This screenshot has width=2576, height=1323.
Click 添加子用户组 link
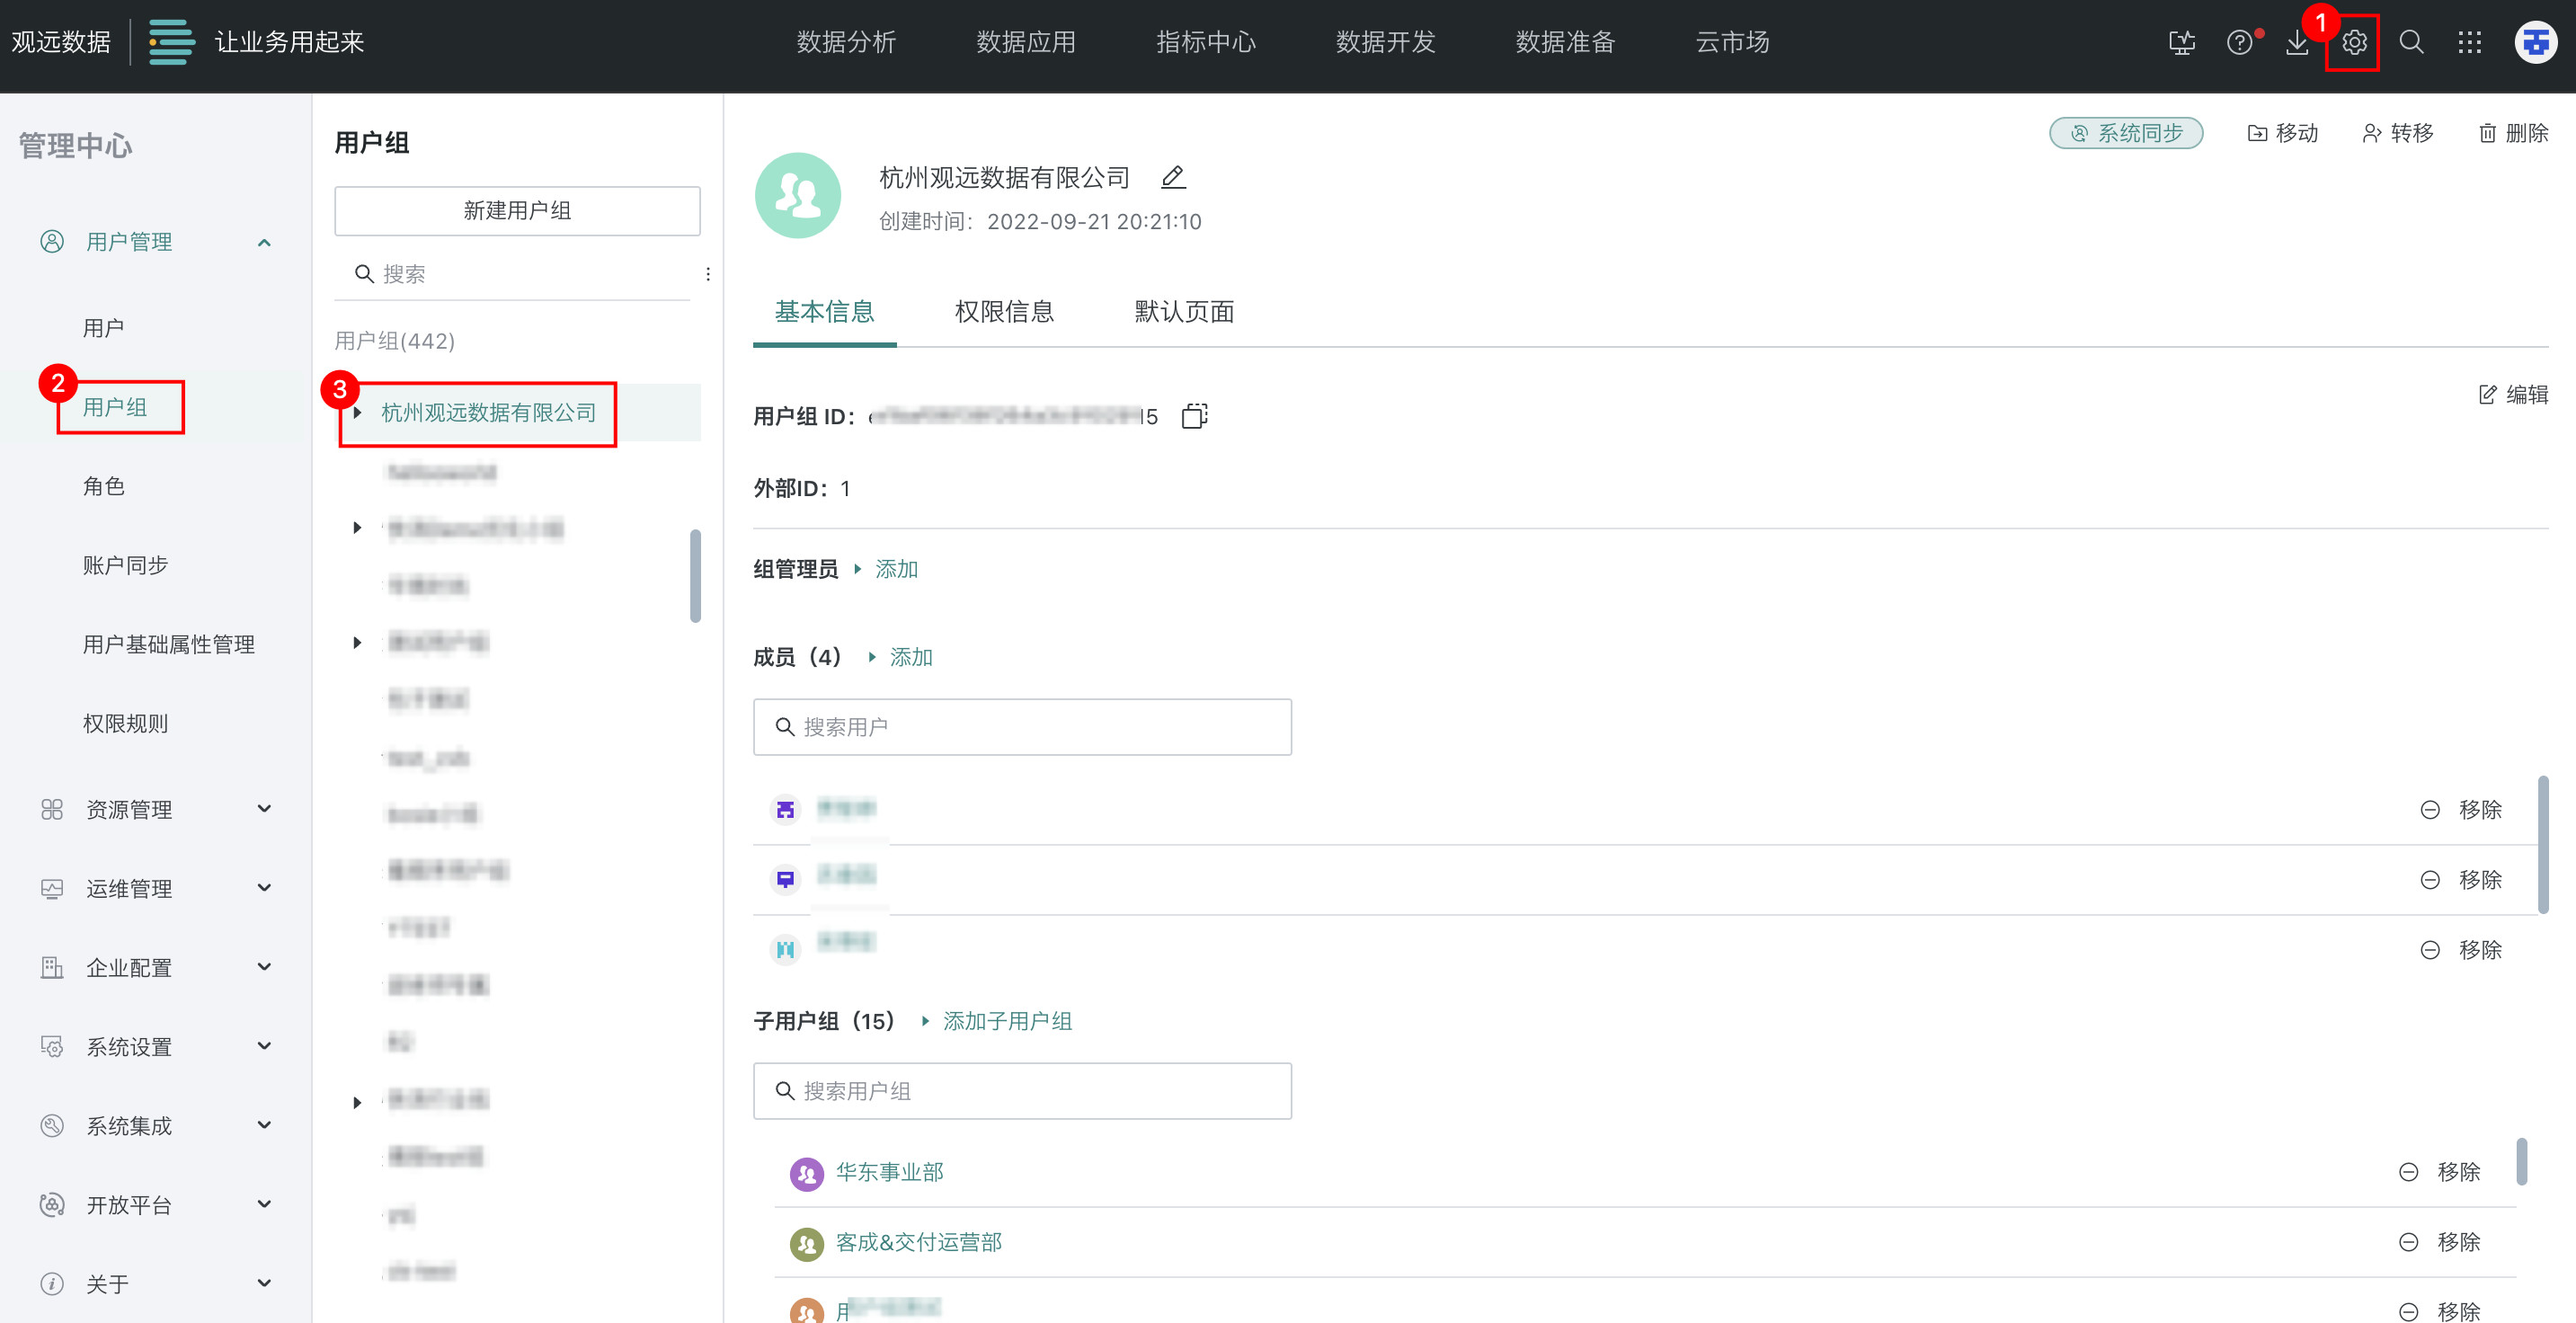(x=1006, y=1021)
